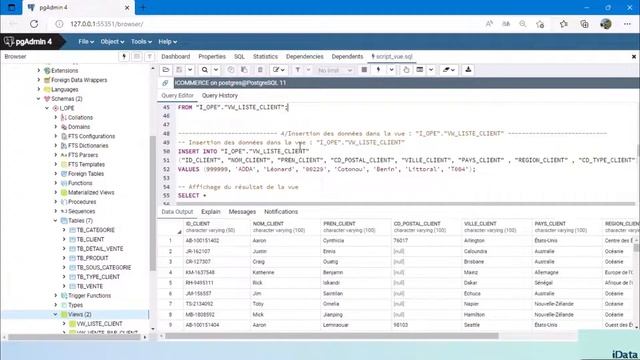
Task: Select TB_PRODUIT table in tree
Action: pyautogui.click(x=92, y=258)
